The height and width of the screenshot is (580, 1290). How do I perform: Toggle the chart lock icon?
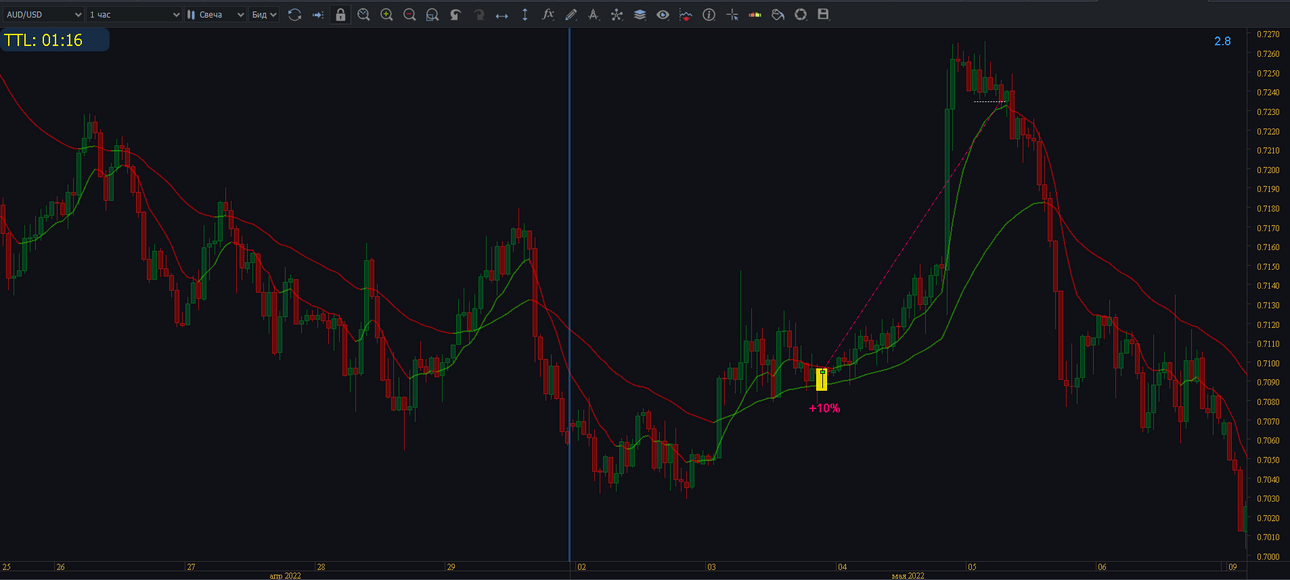pyautogui.click(x=341, y=15)
